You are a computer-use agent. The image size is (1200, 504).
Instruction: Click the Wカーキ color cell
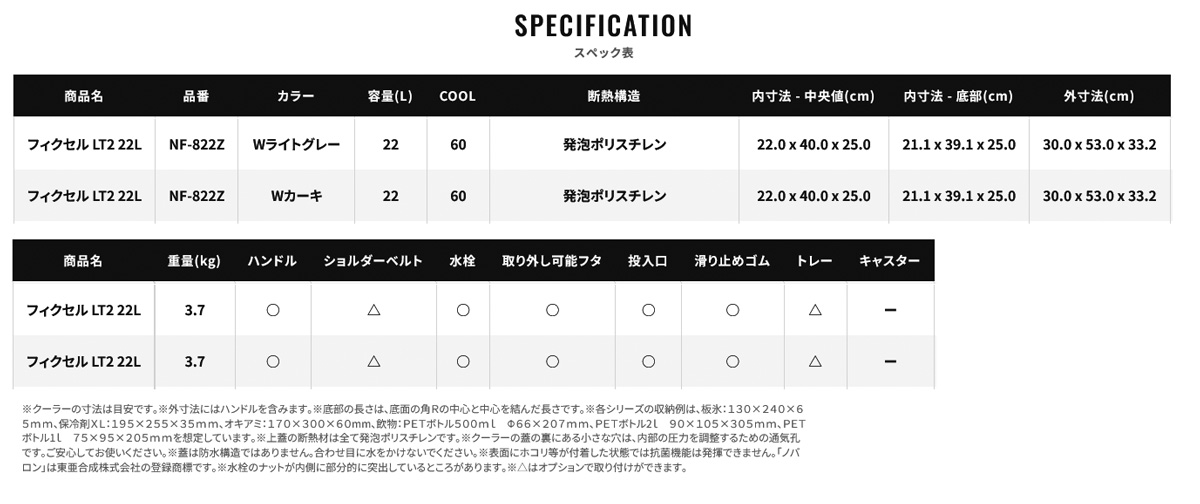tap(296, 196)
